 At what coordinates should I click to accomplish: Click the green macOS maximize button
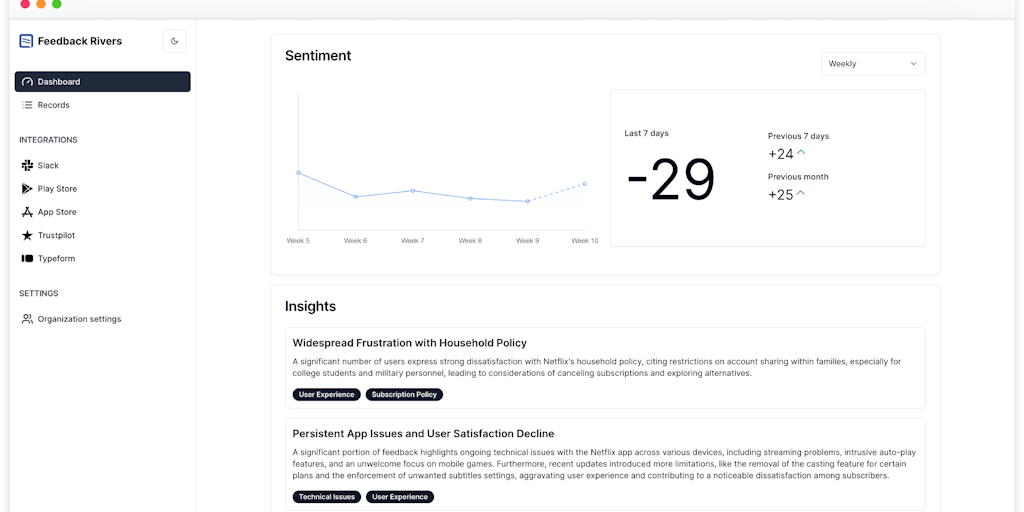coord(57,4)
